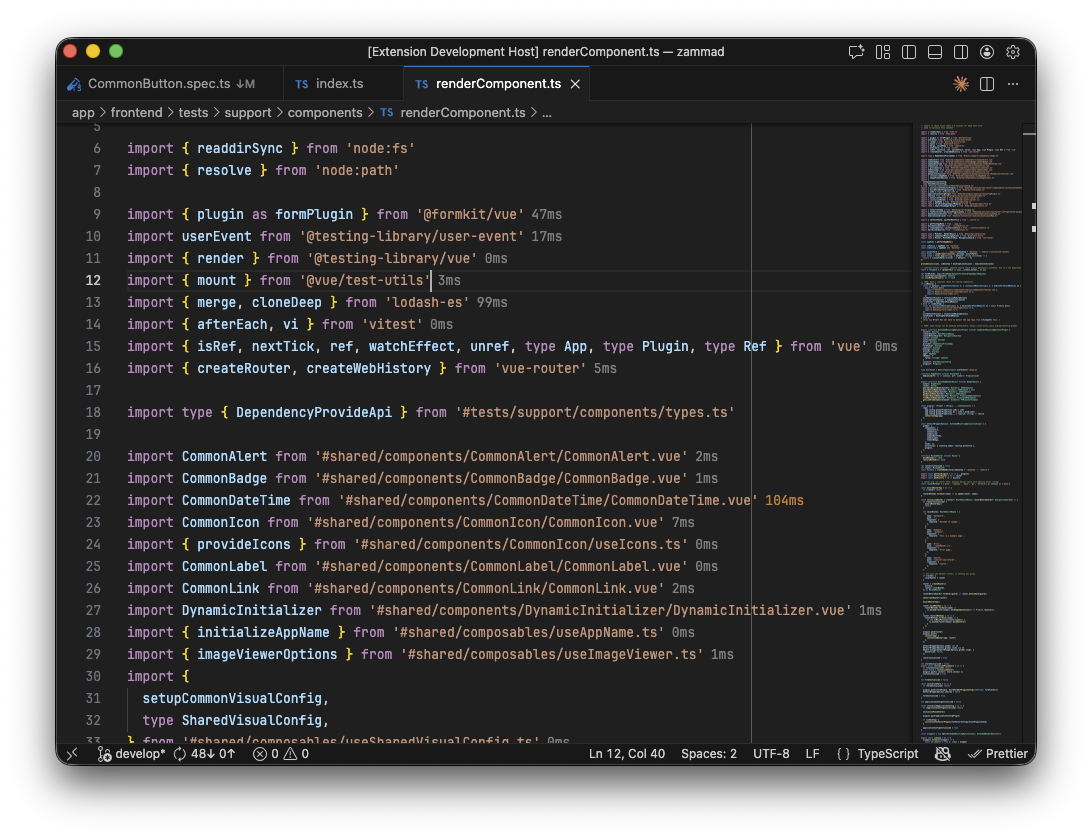The height and width of the screenshot is (839, 1092).
Task: Click 'Ln 12, Col 40' cursor position
Action: click(x=627, y=754)
